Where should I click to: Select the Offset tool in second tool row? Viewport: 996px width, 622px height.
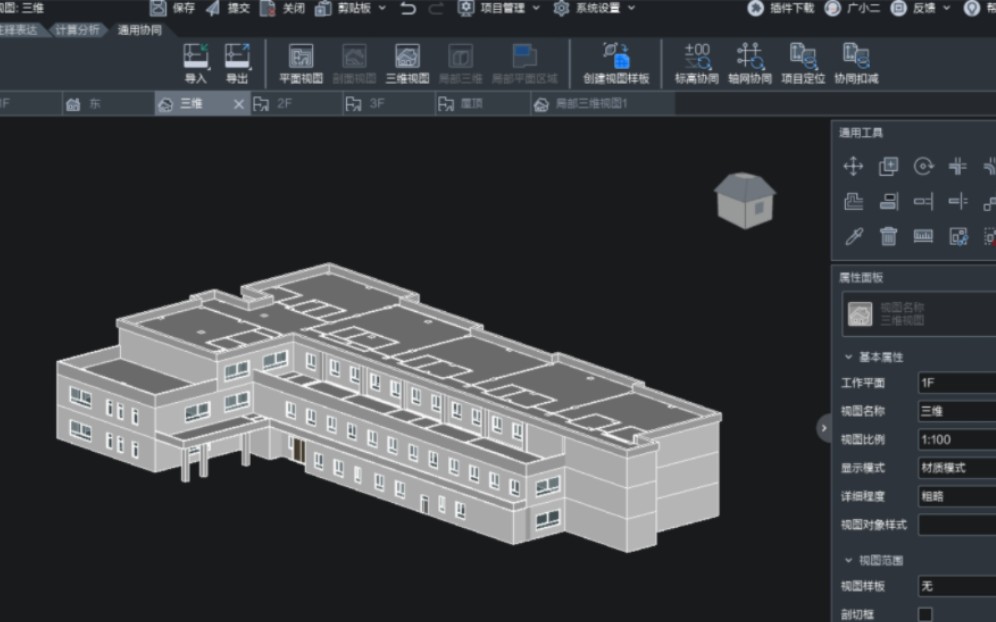pos(853,201)
